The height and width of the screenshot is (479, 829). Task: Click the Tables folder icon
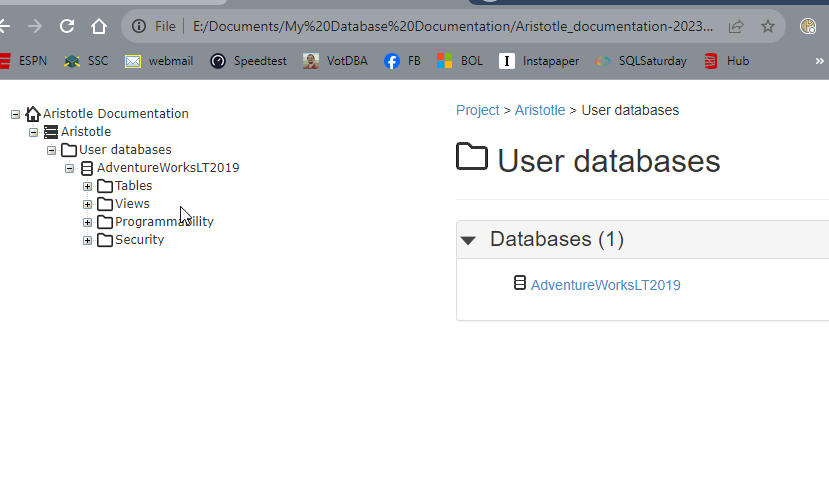(105, 186)
